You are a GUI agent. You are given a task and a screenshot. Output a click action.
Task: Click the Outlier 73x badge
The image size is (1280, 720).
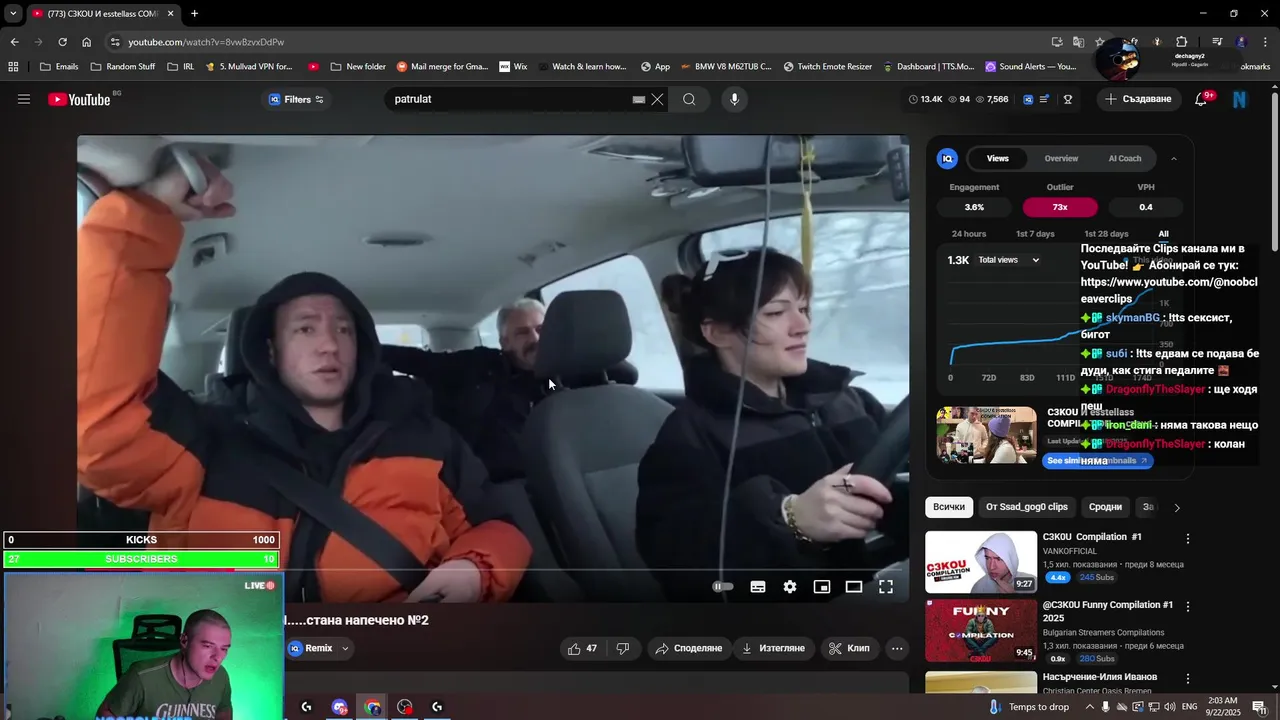(x=1060, y=207)
